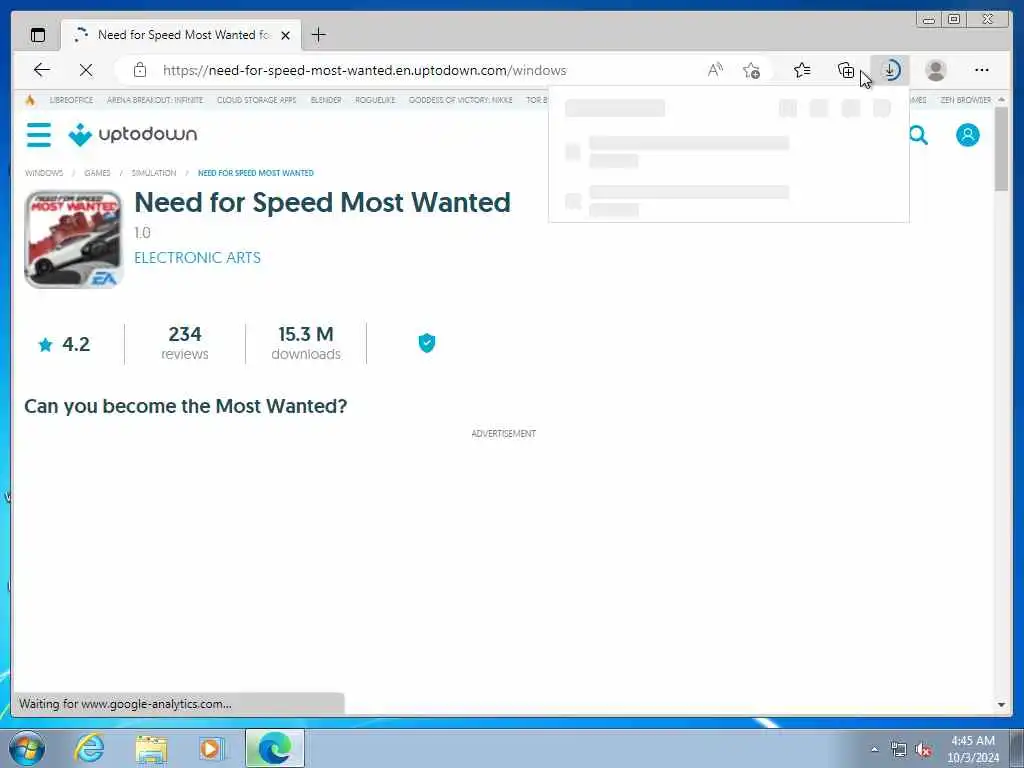Screen dimensions: 1024x768
Task: Close the Need for Speed Most Wanted tab
Action: [x=285, y=35]
